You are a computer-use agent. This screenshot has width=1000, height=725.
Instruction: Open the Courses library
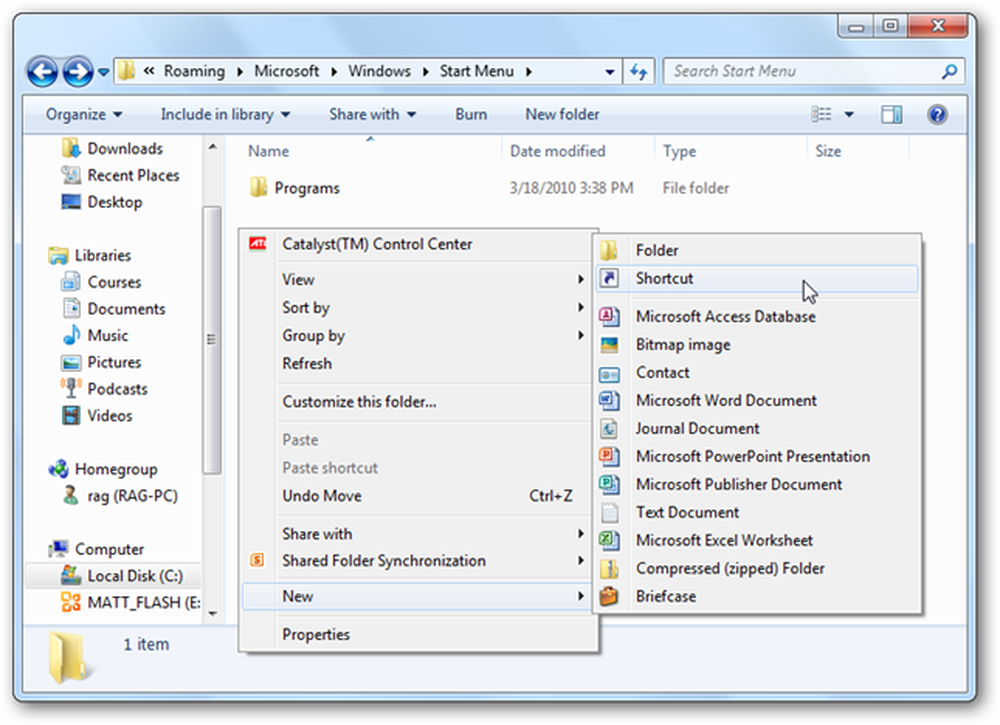coord(101,282)
